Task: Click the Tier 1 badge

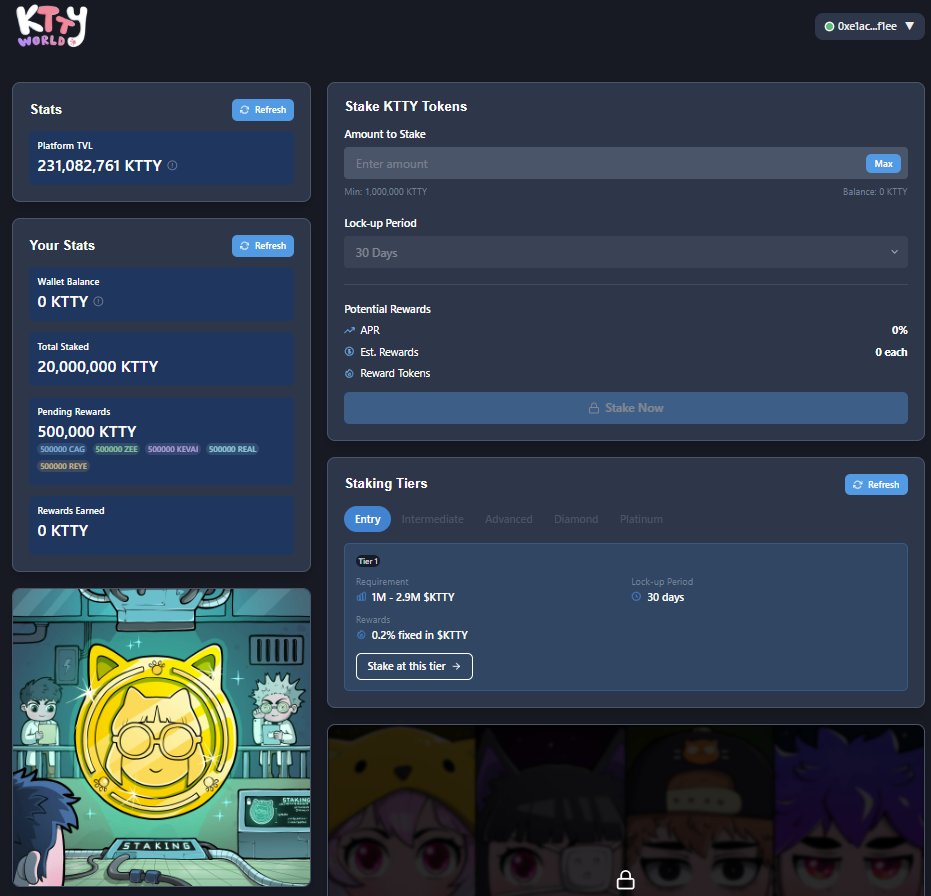Action: point(368,561)
